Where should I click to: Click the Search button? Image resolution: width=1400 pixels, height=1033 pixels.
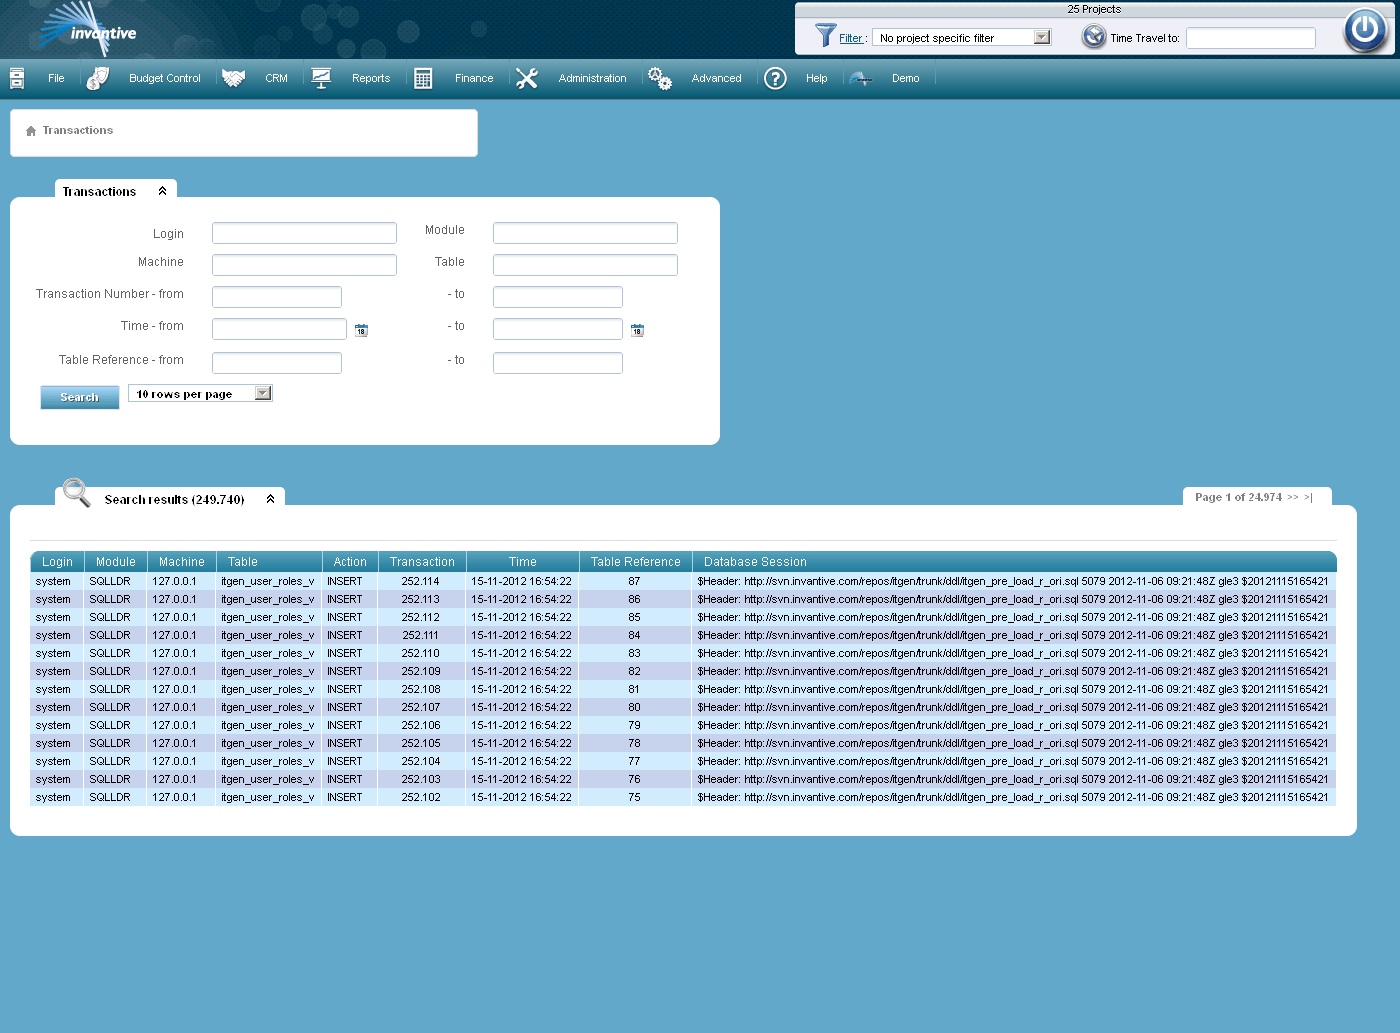(79, 397)
